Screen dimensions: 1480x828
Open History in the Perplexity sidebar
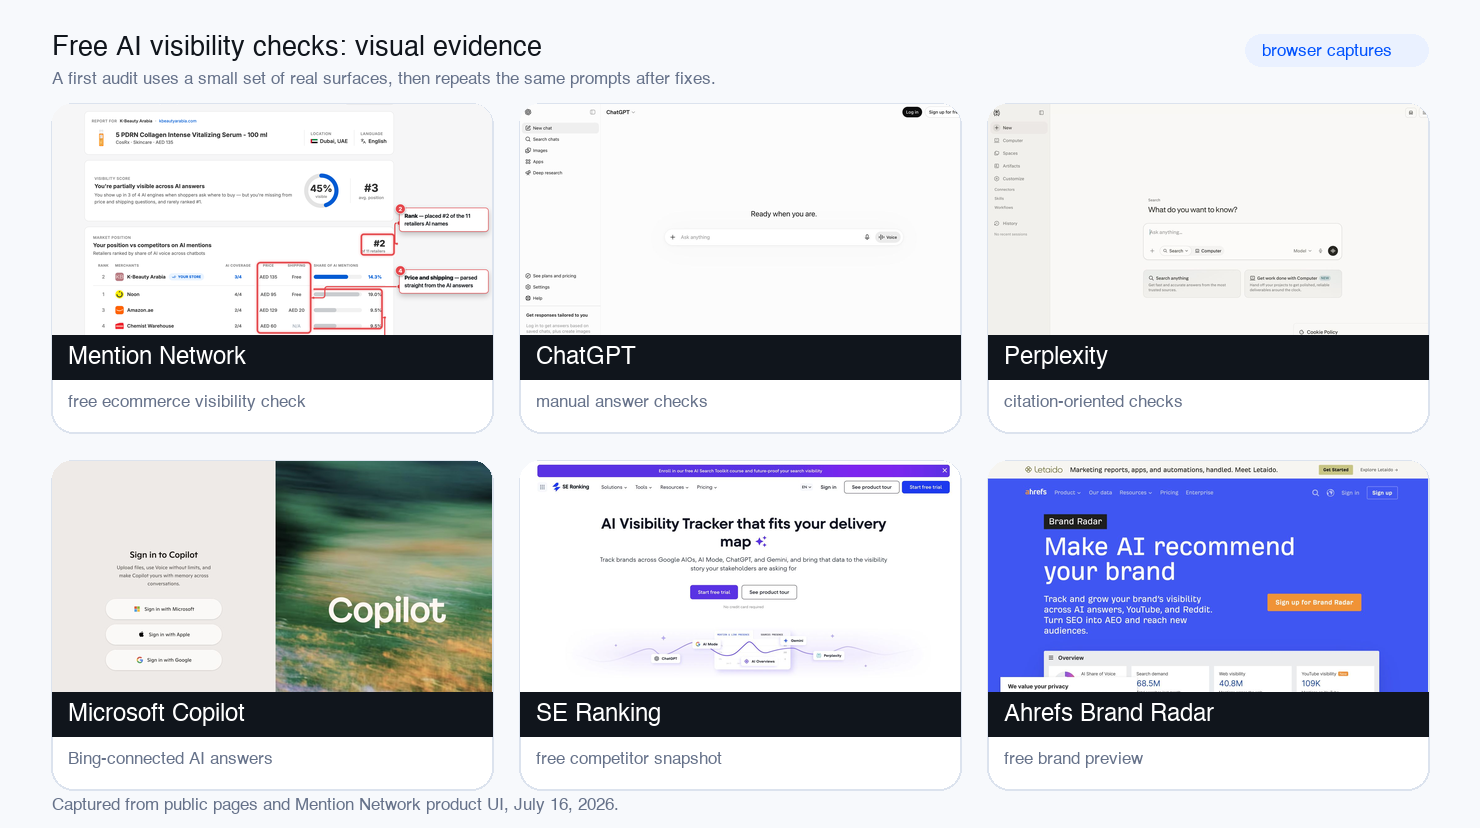1007,223
